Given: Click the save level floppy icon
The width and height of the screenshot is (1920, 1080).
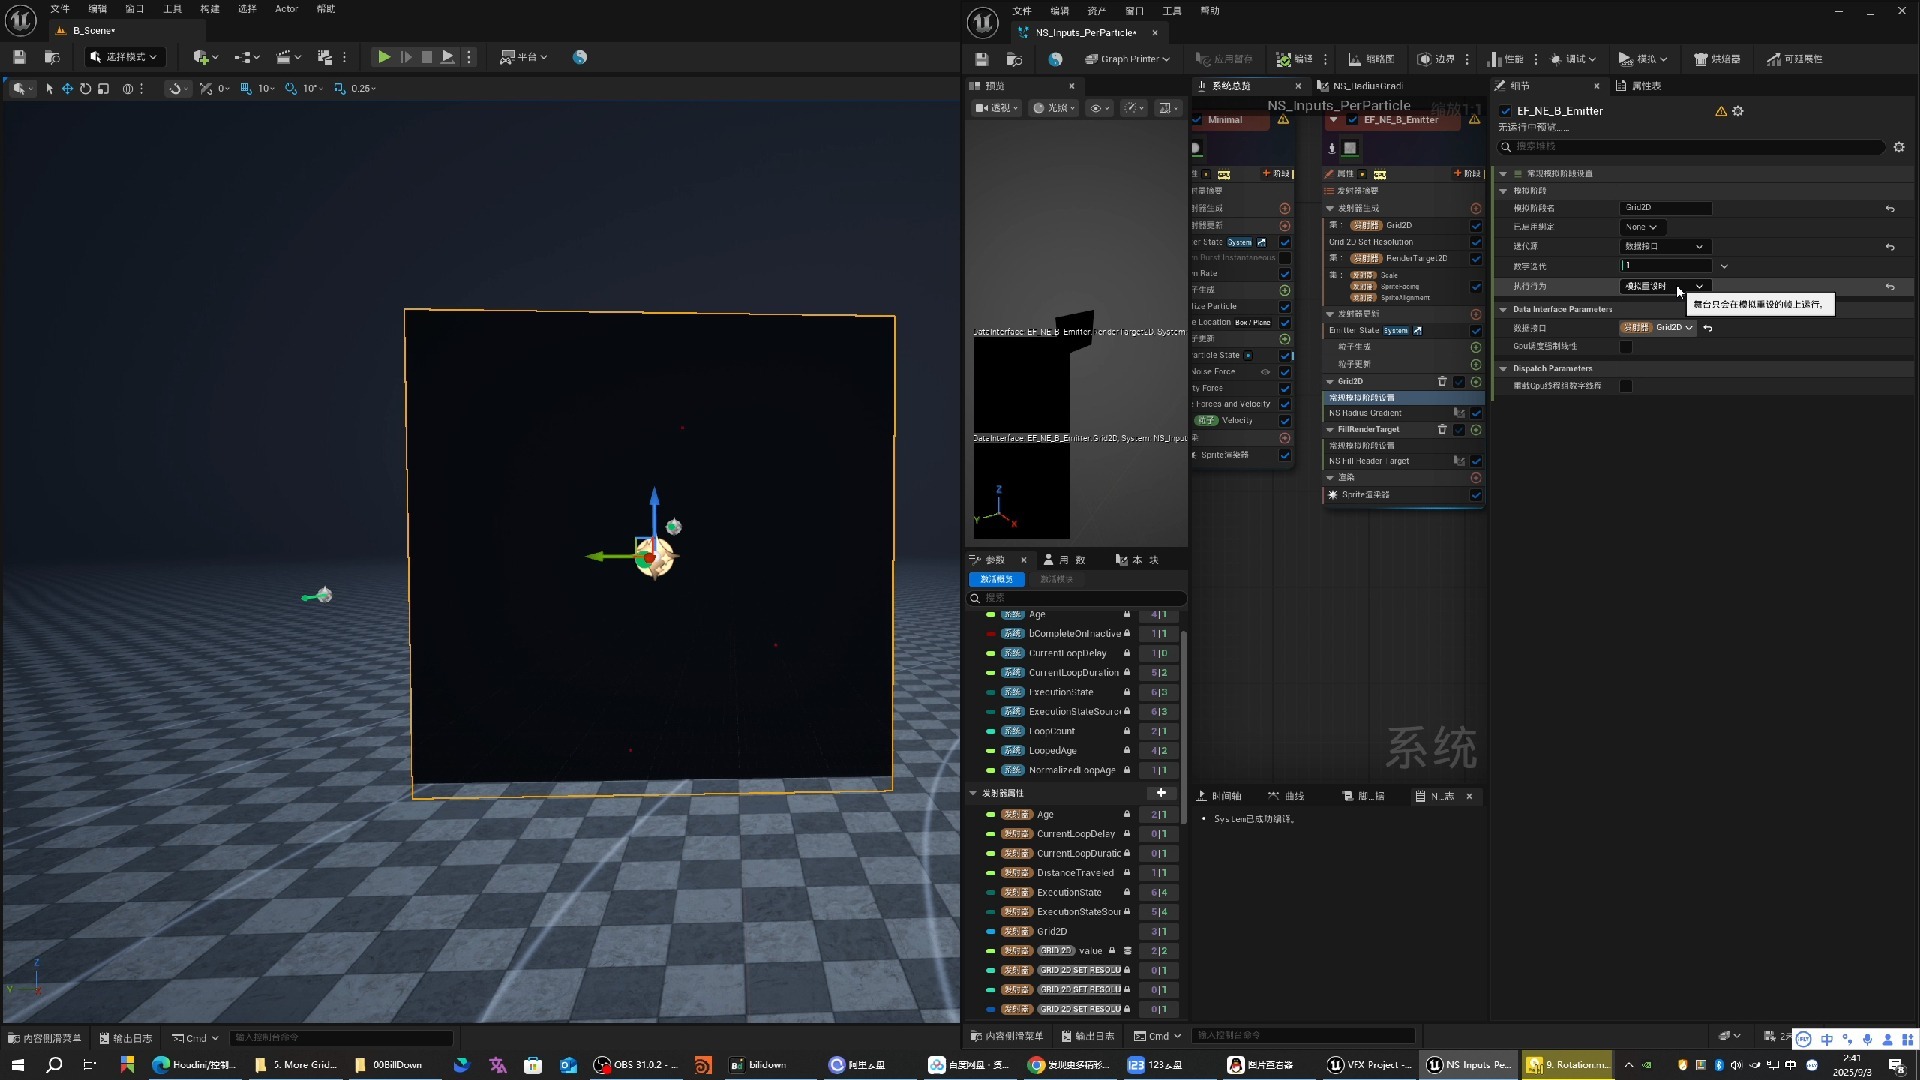Looking at the screenshot, I should point(20,57).
